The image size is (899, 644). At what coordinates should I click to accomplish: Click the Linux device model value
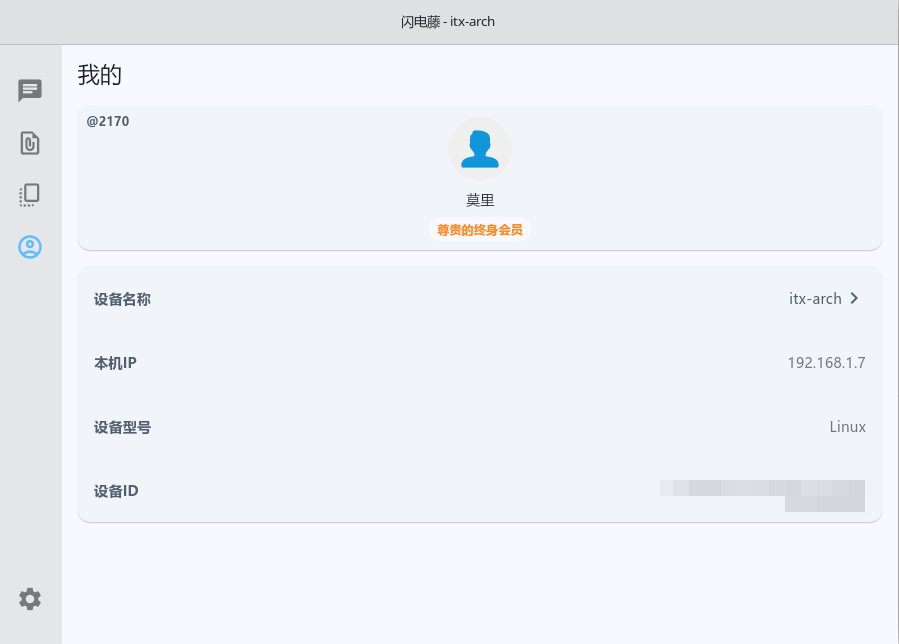[847, 427]
